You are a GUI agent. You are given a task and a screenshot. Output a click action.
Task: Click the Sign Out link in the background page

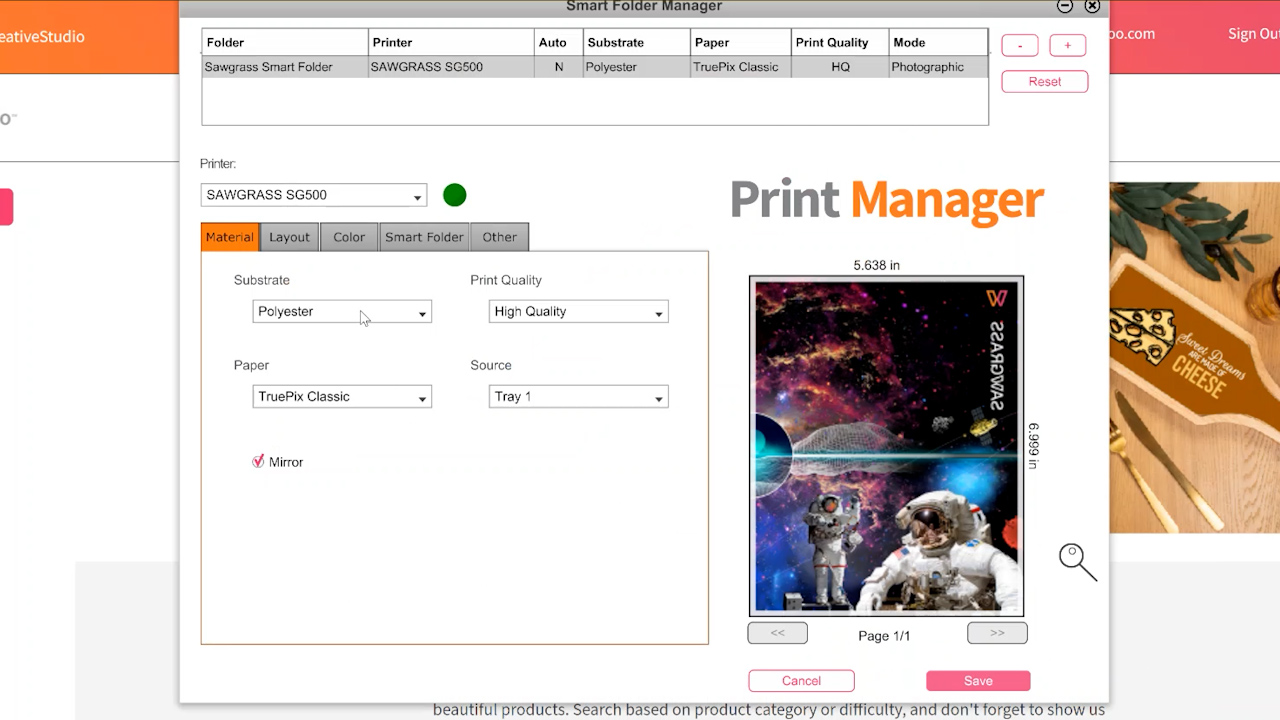(x=1253, y=34)
